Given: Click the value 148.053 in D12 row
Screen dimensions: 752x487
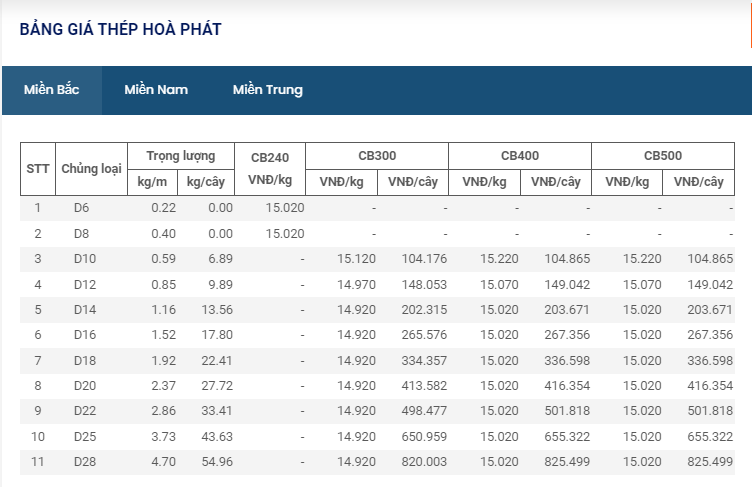Looking at the screenshot, I should 424,285.
